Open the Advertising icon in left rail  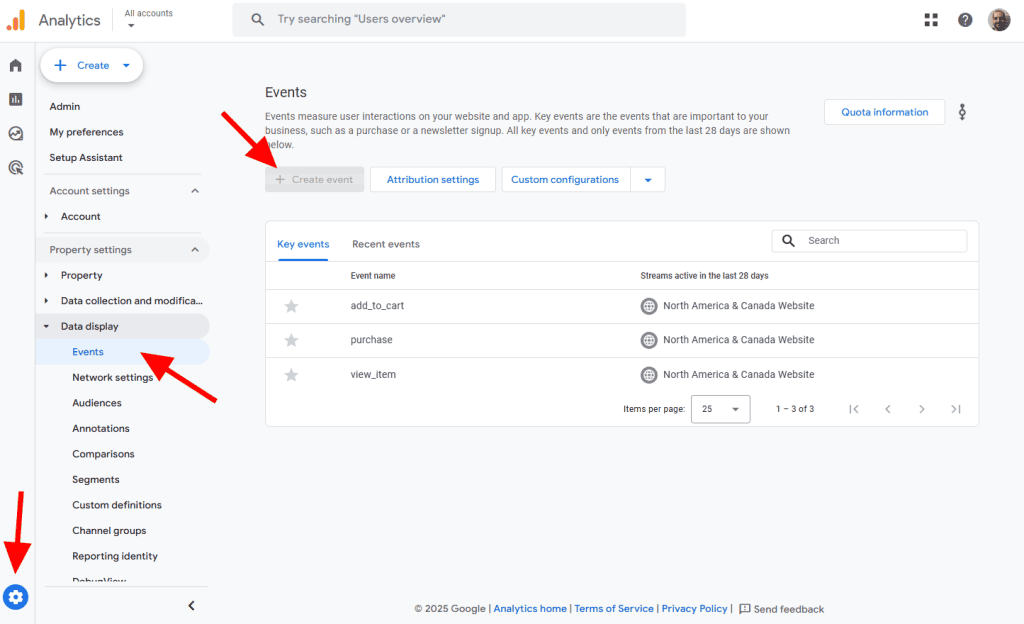(x=16, y=167)
